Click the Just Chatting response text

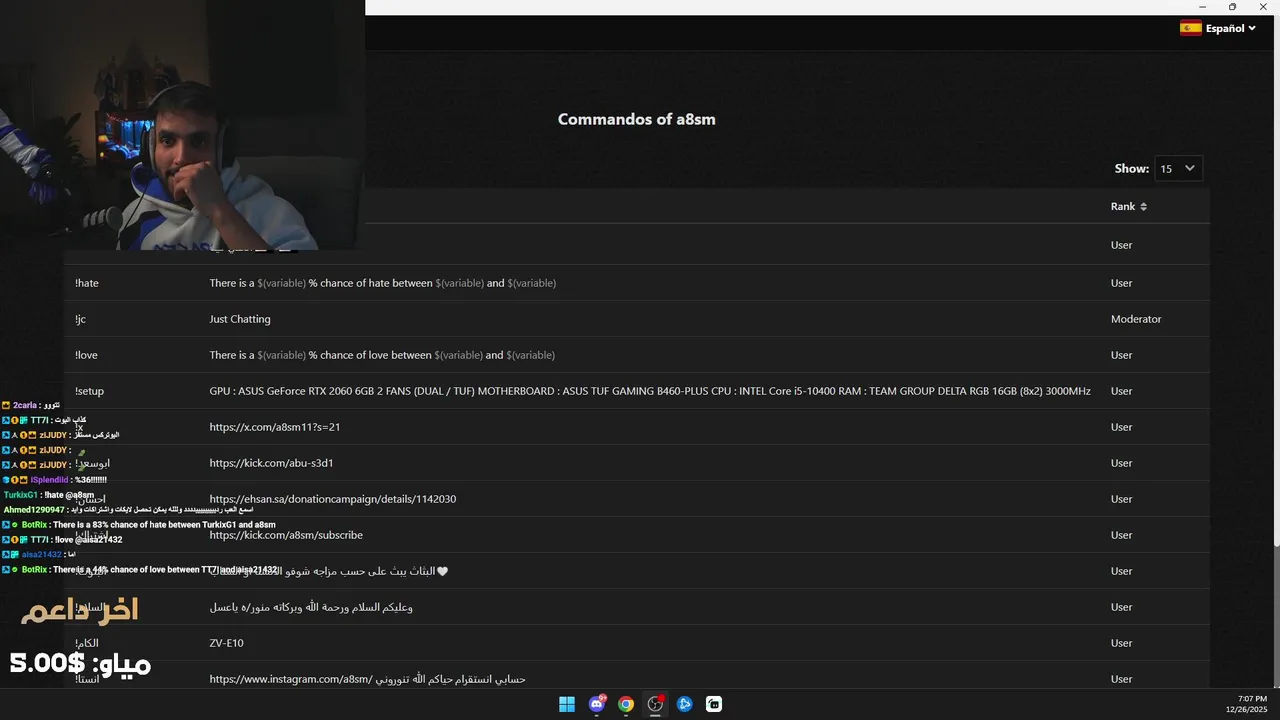(240, 319)
